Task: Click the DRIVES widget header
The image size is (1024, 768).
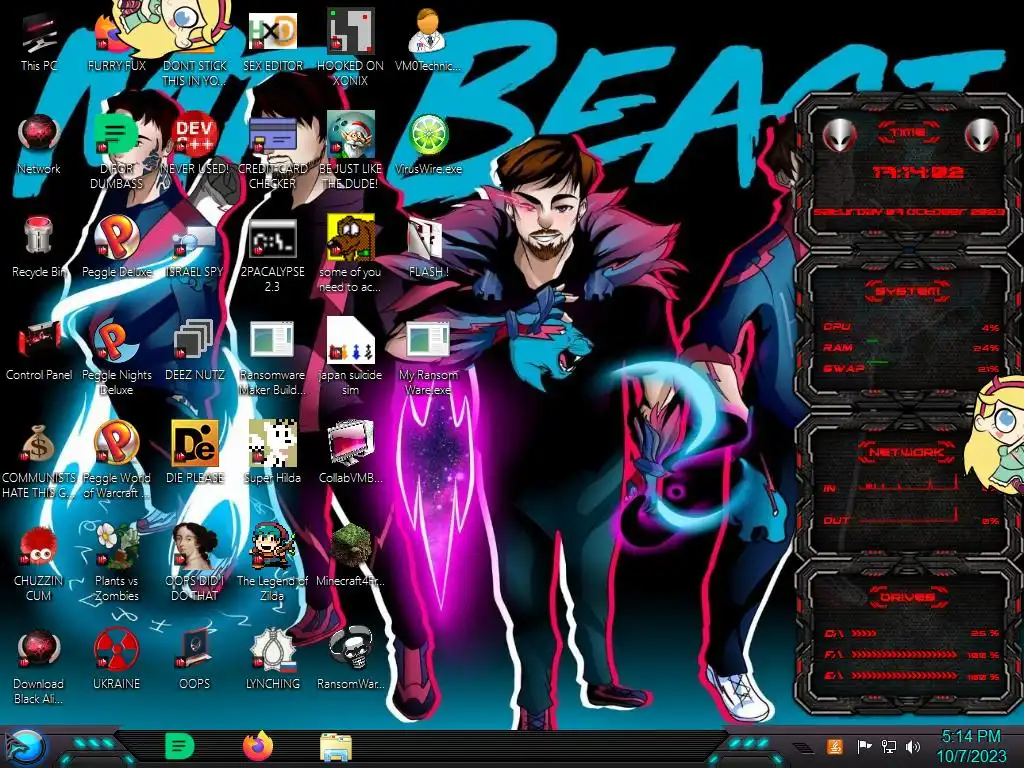Action: tap(907, 597)
